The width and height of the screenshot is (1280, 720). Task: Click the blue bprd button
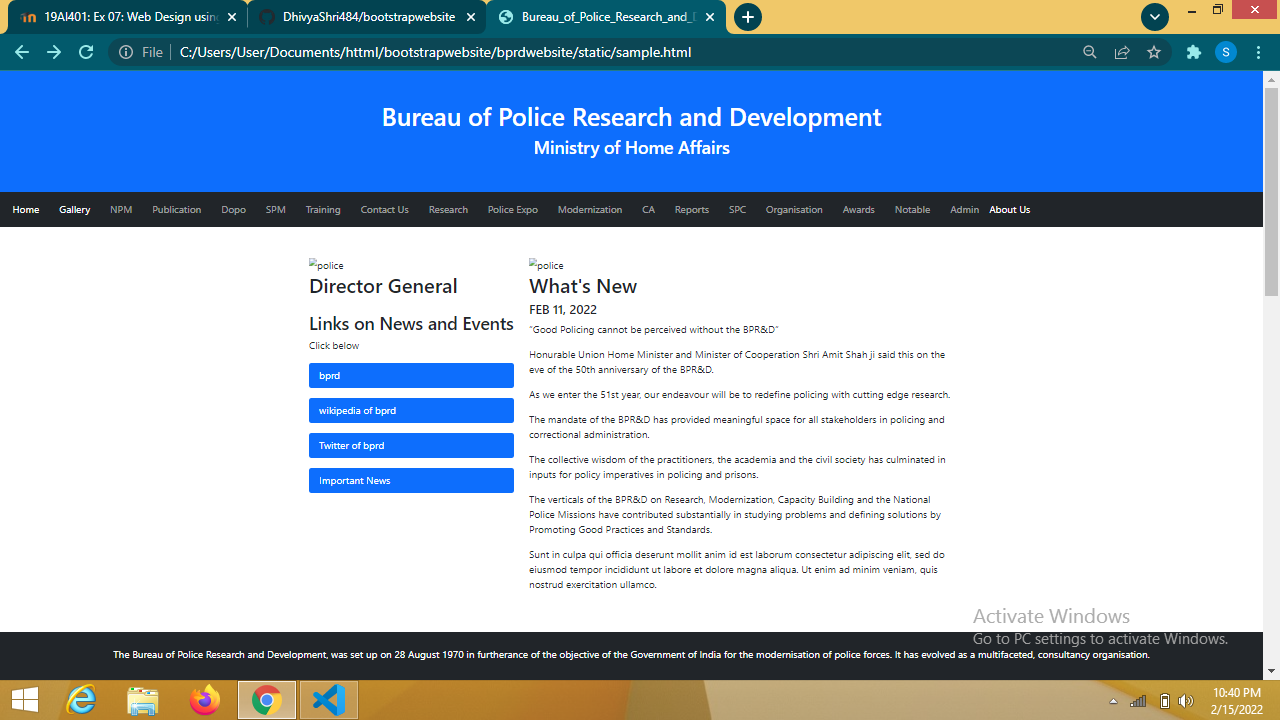pyautogui.click(x=411, y=376)
